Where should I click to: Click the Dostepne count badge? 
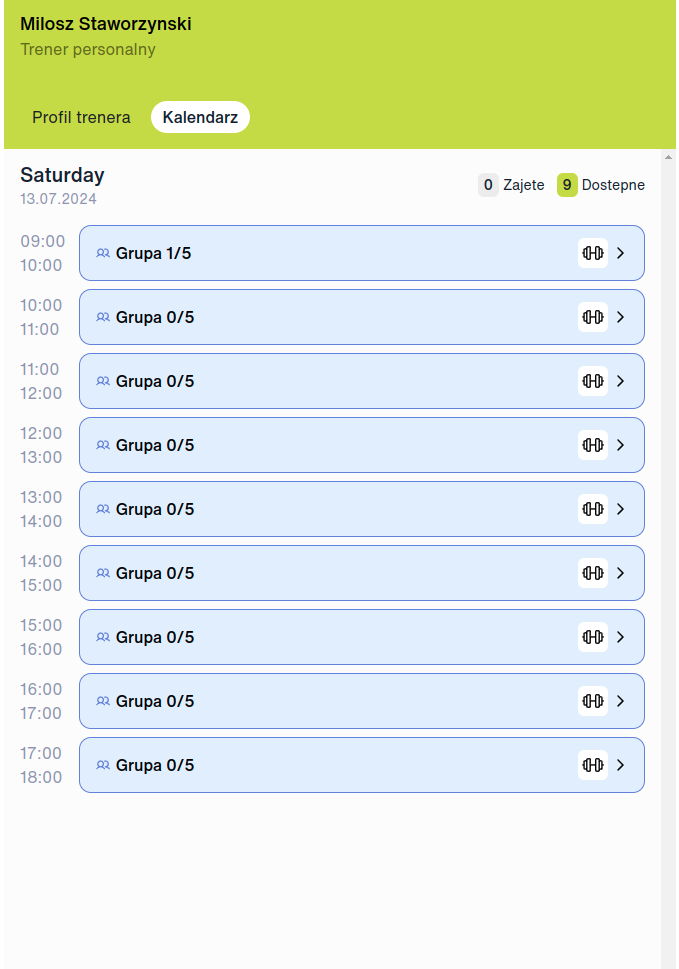[x=567, y=185]
